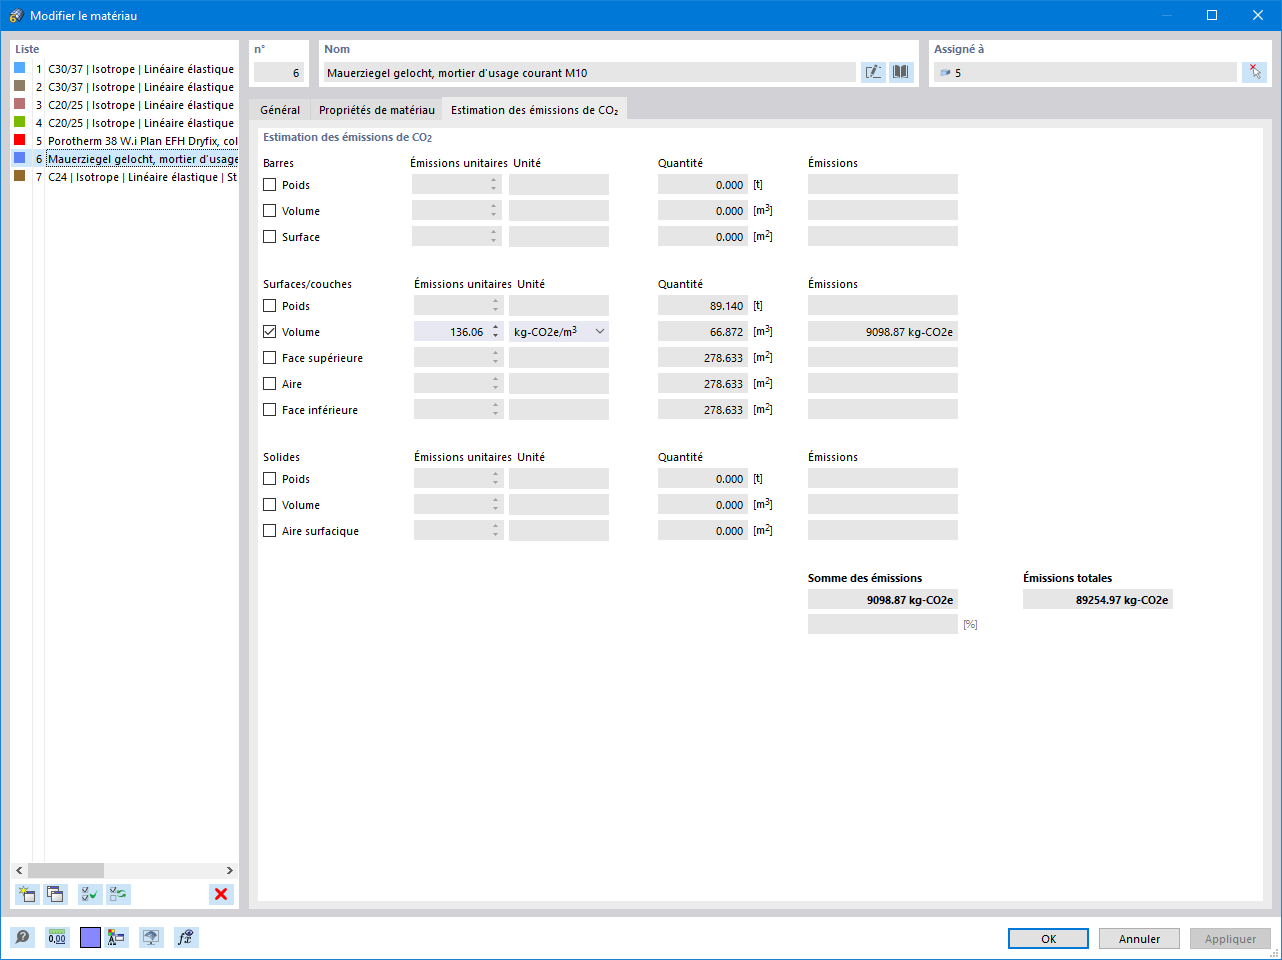Delete the selected material with the red X
The image size is (1282, 960).
click(x=221, y=894)
